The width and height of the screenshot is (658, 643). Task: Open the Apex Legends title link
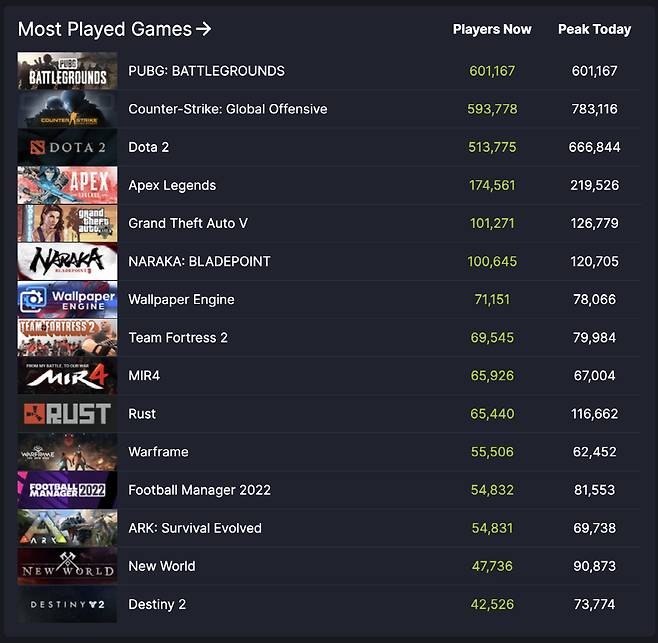coord(172,185)
